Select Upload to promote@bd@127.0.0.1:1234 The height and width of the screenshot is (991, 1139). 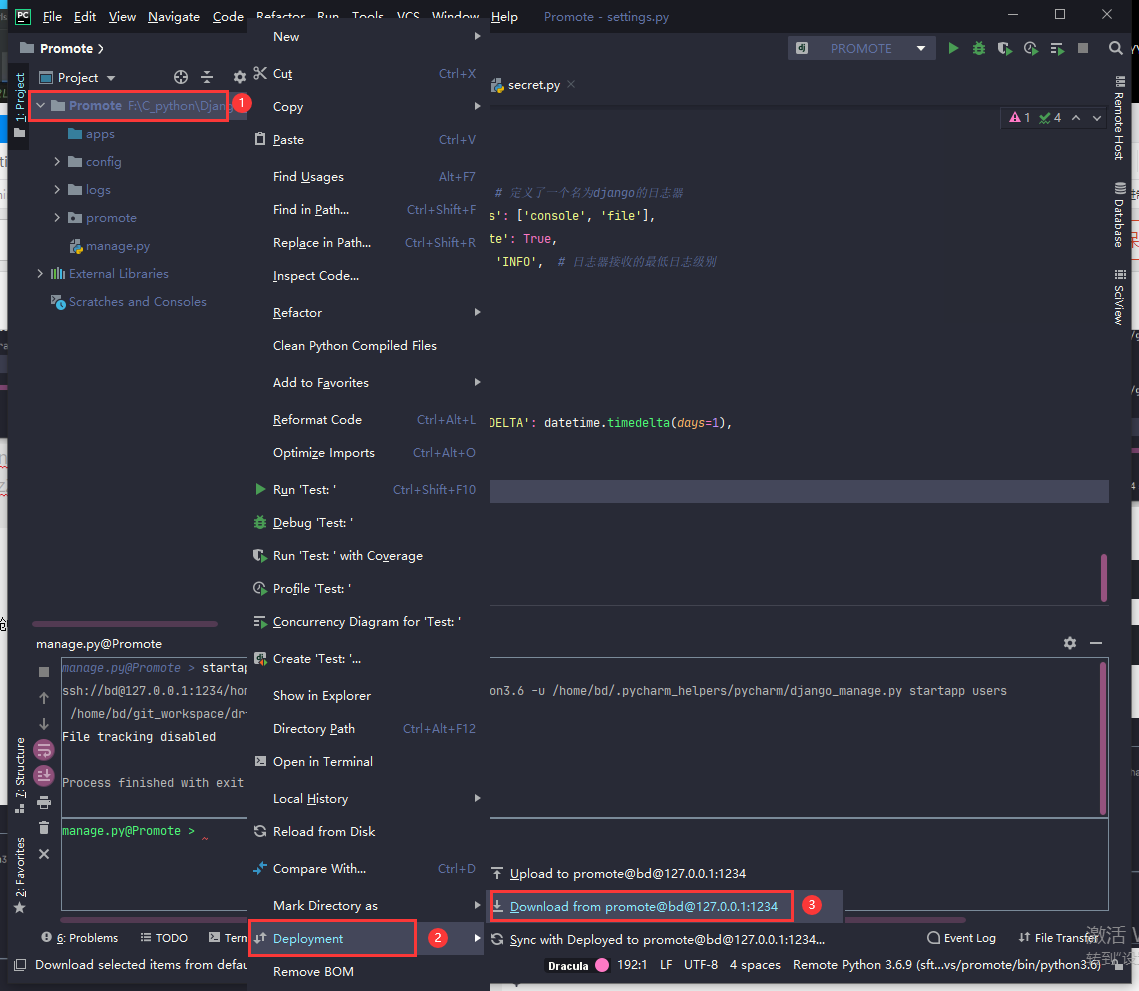[628, 873]
